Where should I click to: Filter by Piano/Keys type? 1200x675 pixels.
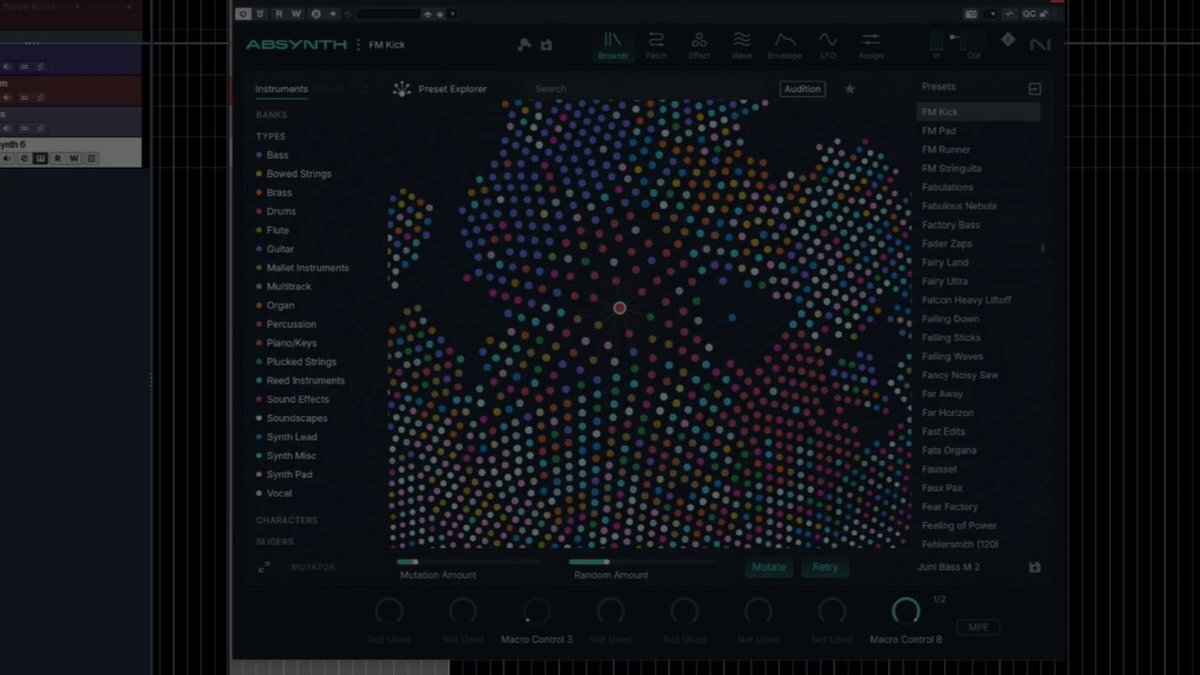click(x=286, y=343)
